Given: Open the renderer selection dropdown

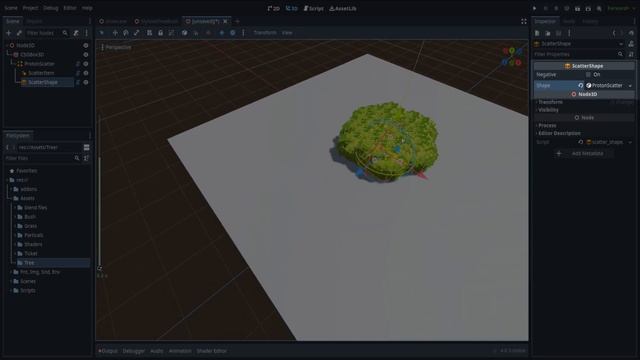Looking at the screenshot, I should tap(620, 8).
